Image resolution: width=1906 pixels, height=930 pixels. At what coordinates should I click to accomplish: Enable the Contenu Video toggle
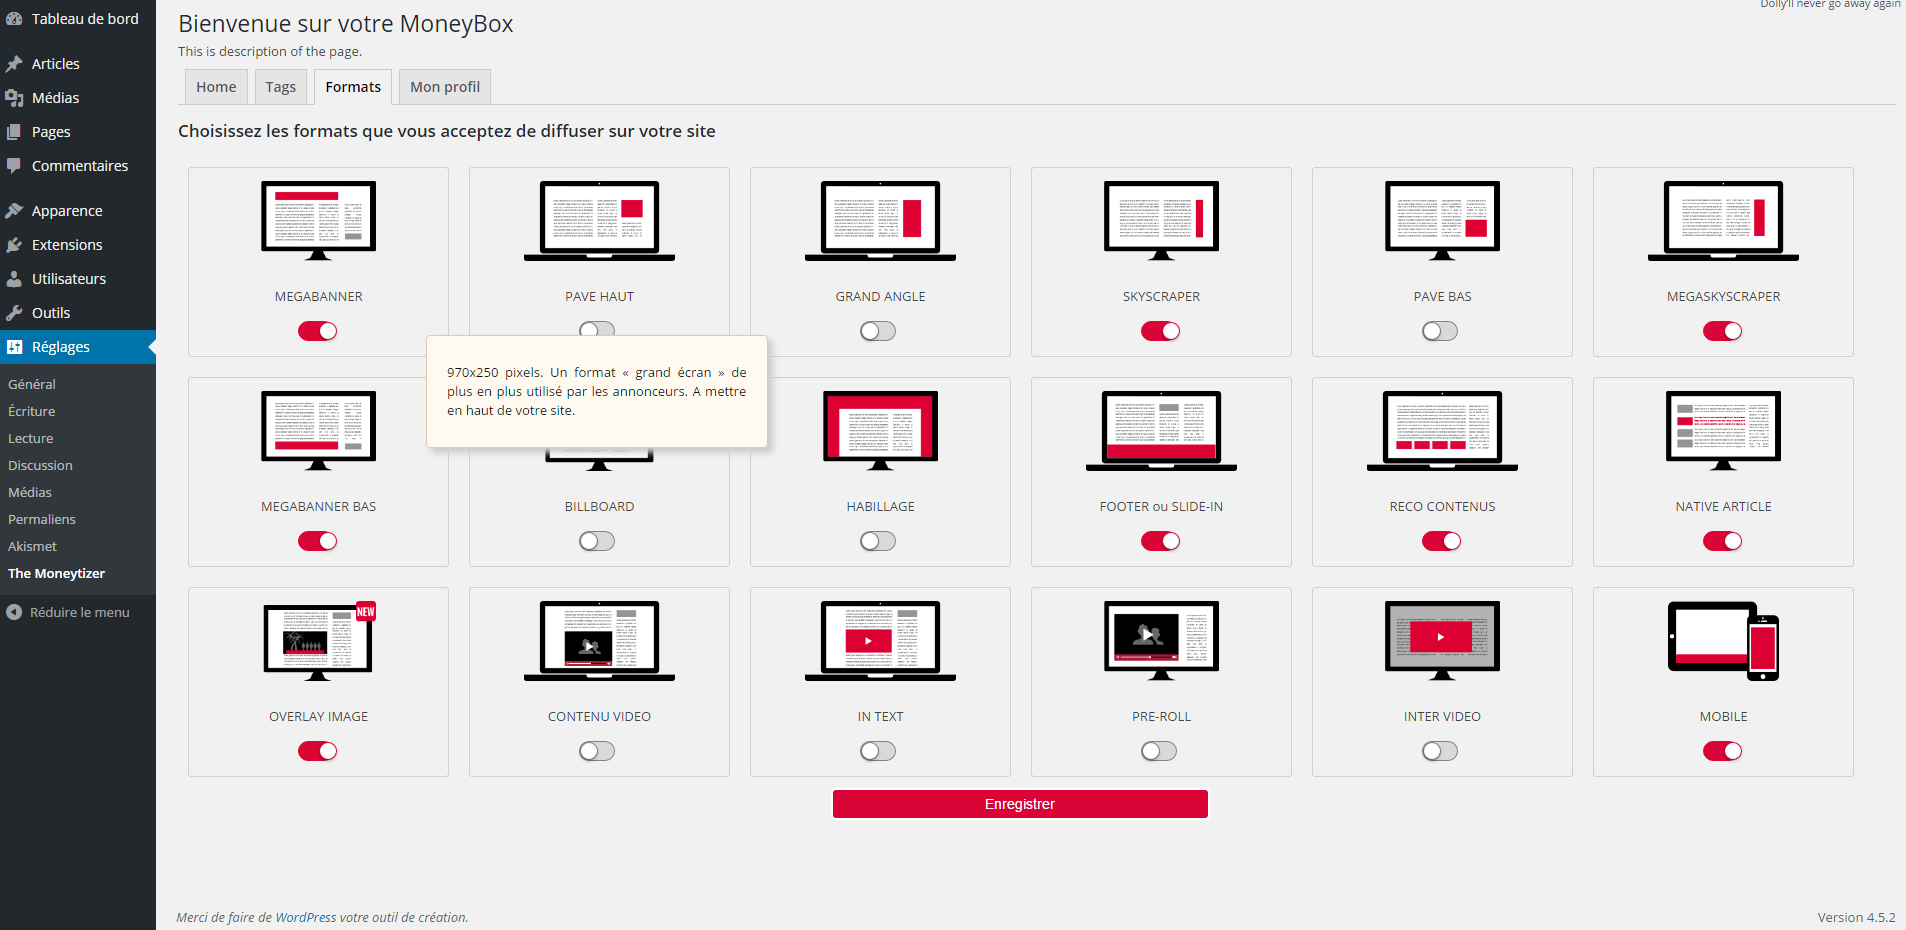coord(597,751)
